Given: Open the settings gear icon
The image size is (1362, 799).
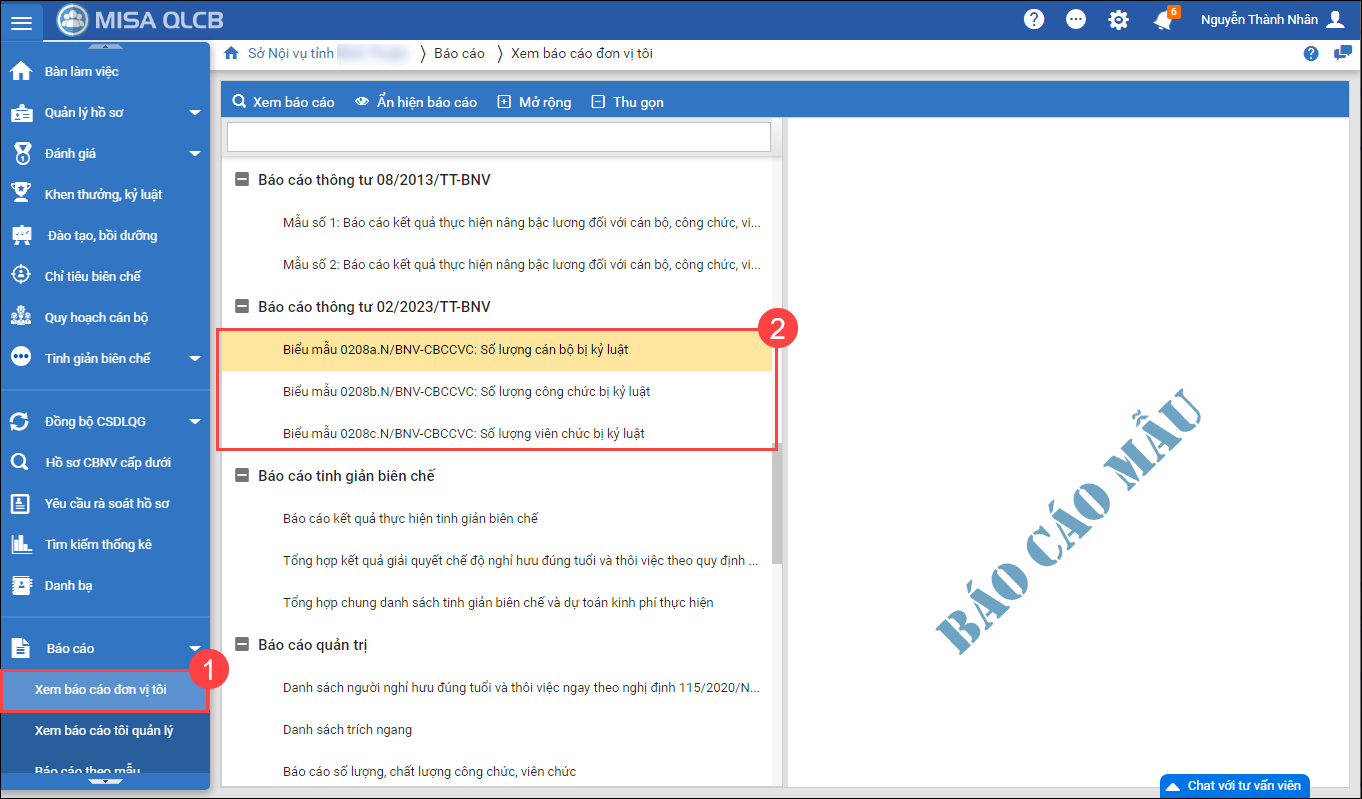Looking at the screenshot, I should (1118, 20).
